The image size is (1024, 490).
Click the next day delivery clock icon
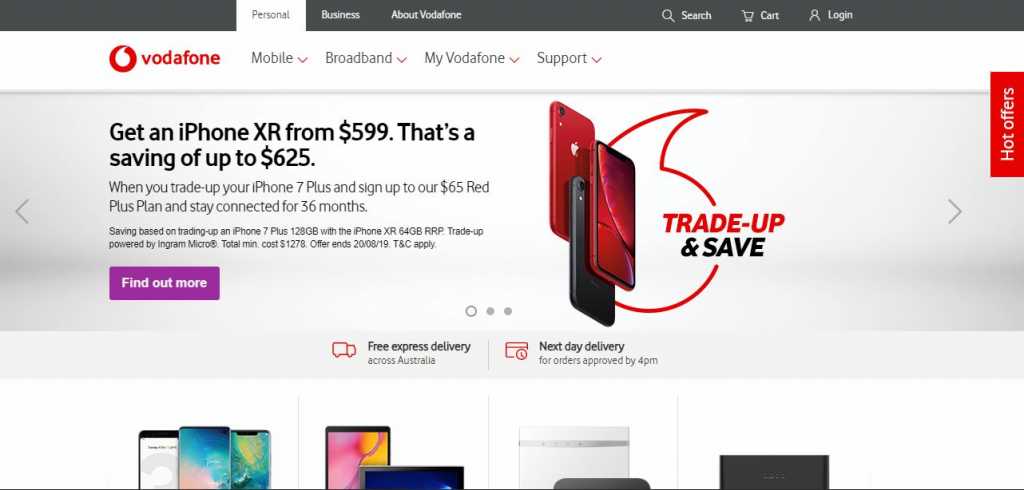(517, 350)
